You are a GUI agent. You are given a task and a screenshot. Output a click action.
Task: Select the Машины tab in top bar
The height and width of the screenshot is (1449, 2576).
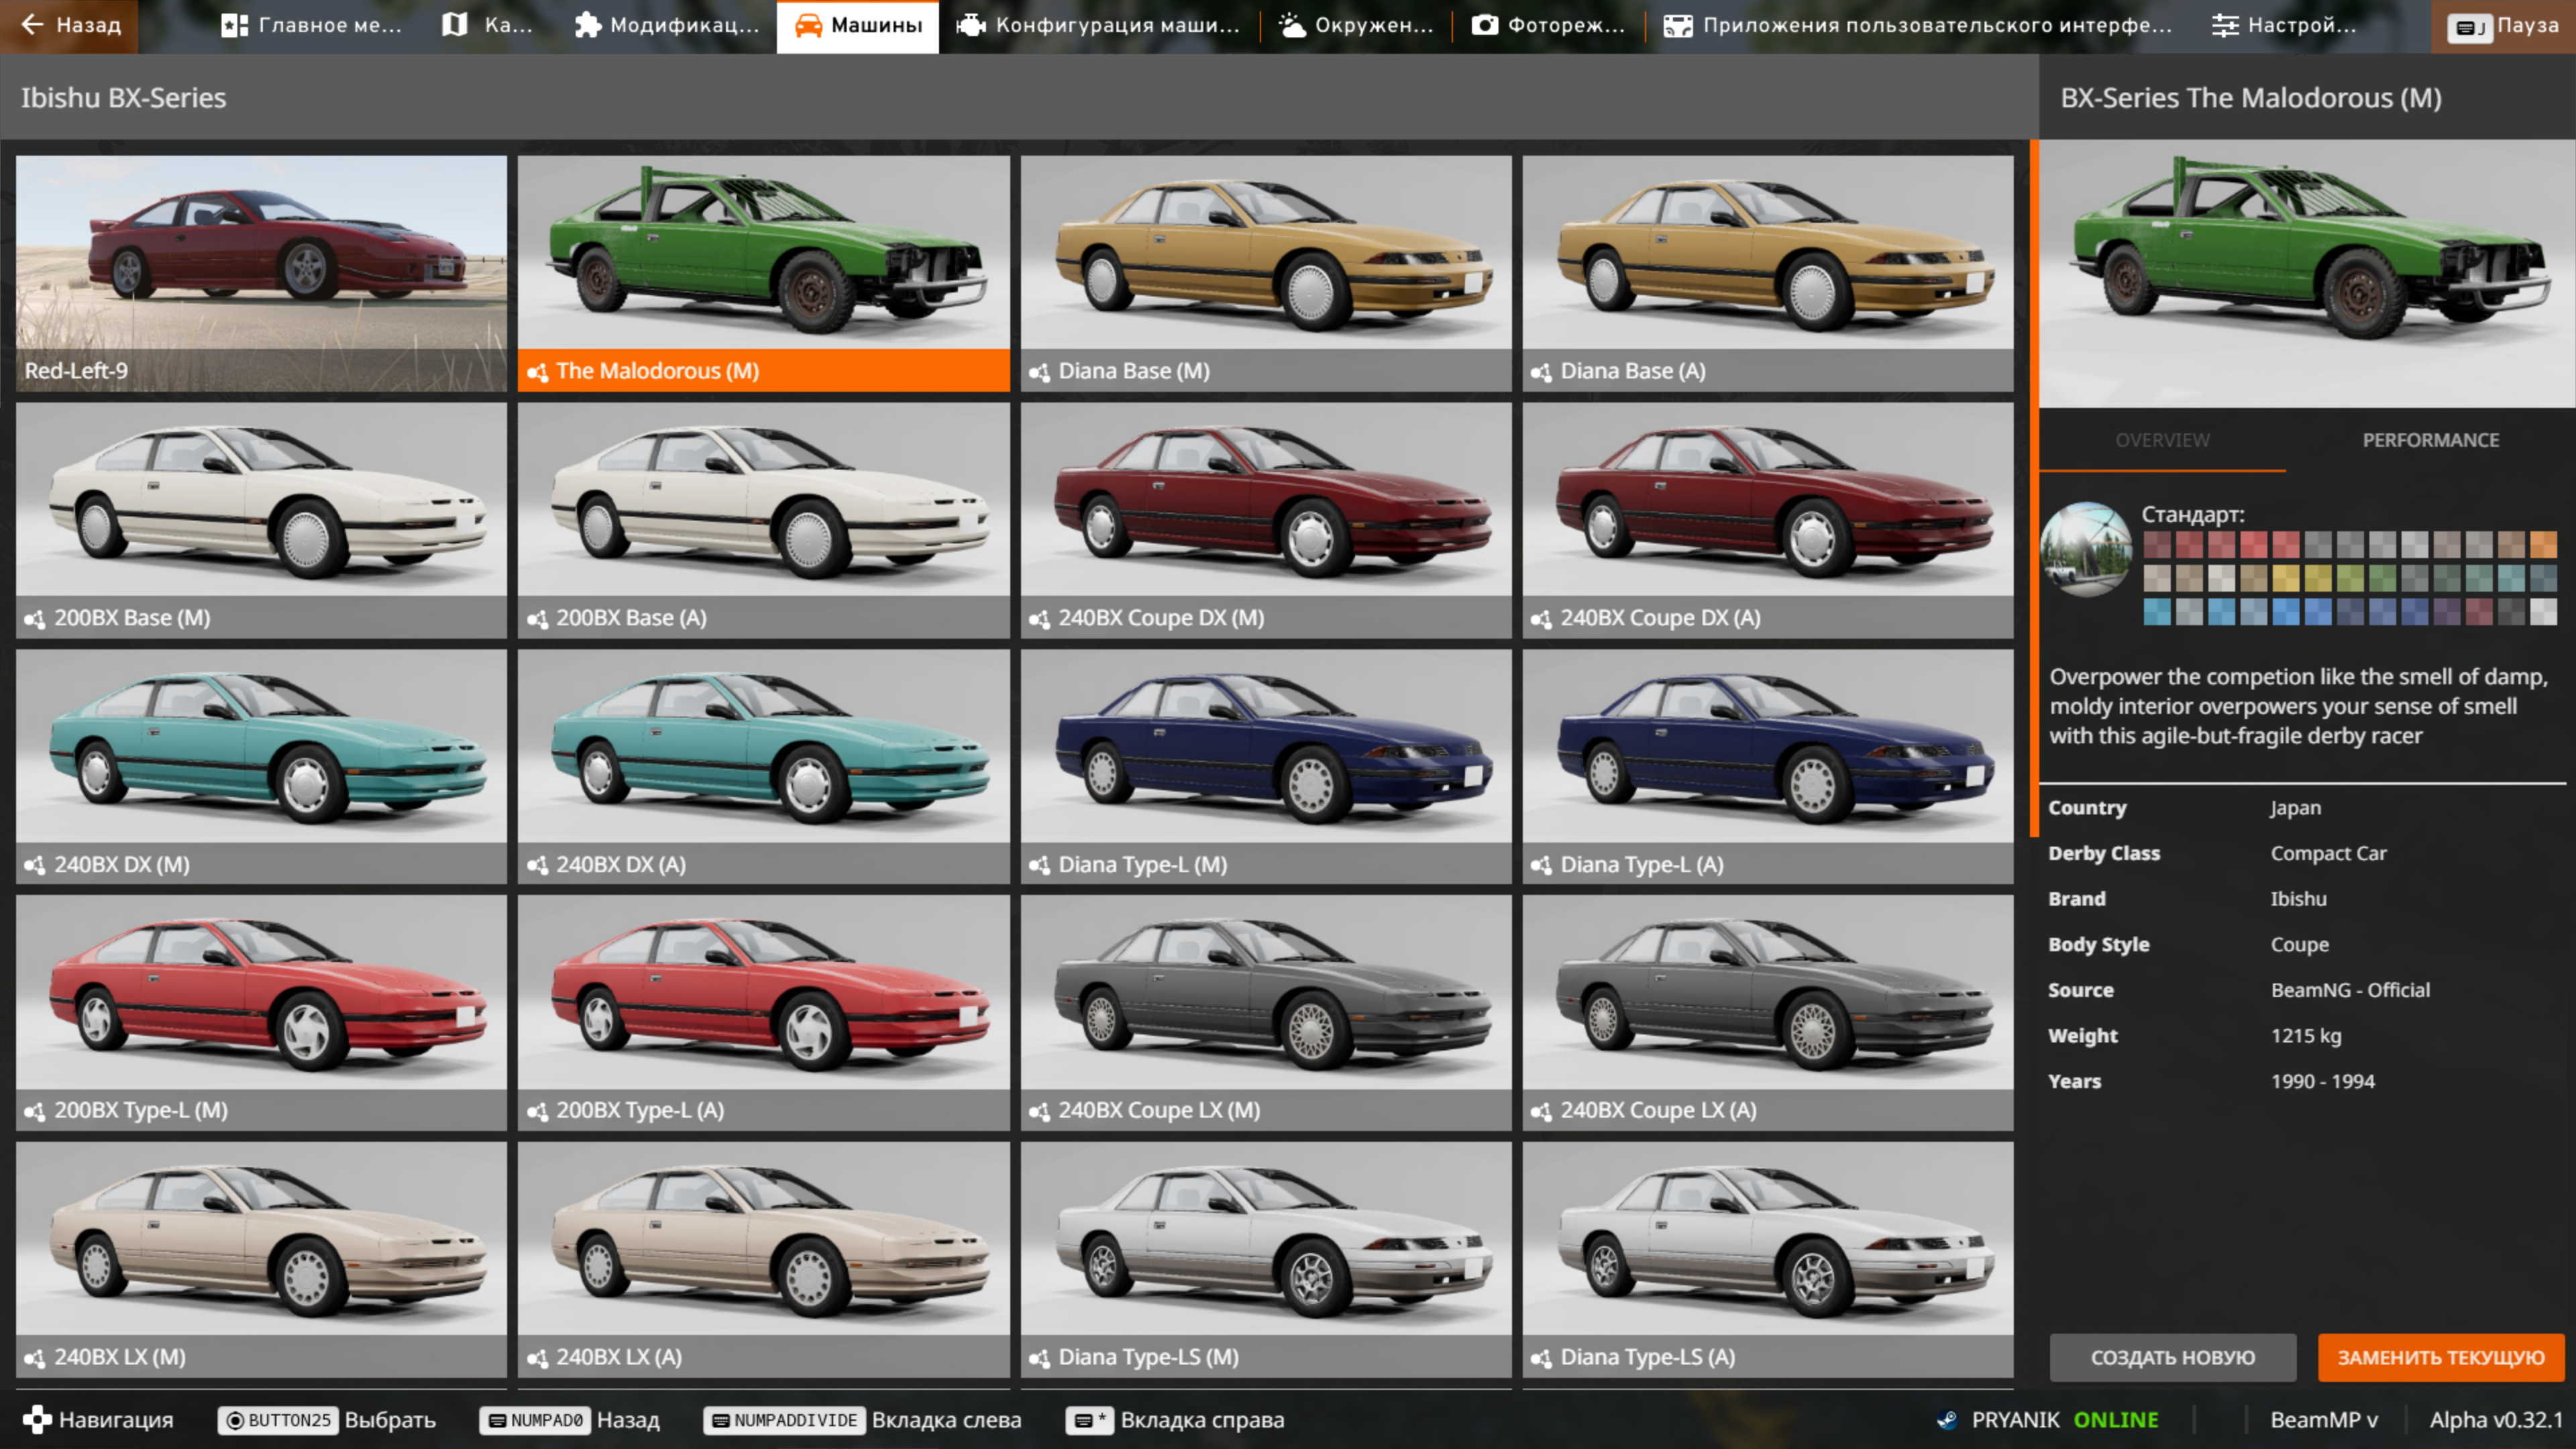(x=858, y=25)
